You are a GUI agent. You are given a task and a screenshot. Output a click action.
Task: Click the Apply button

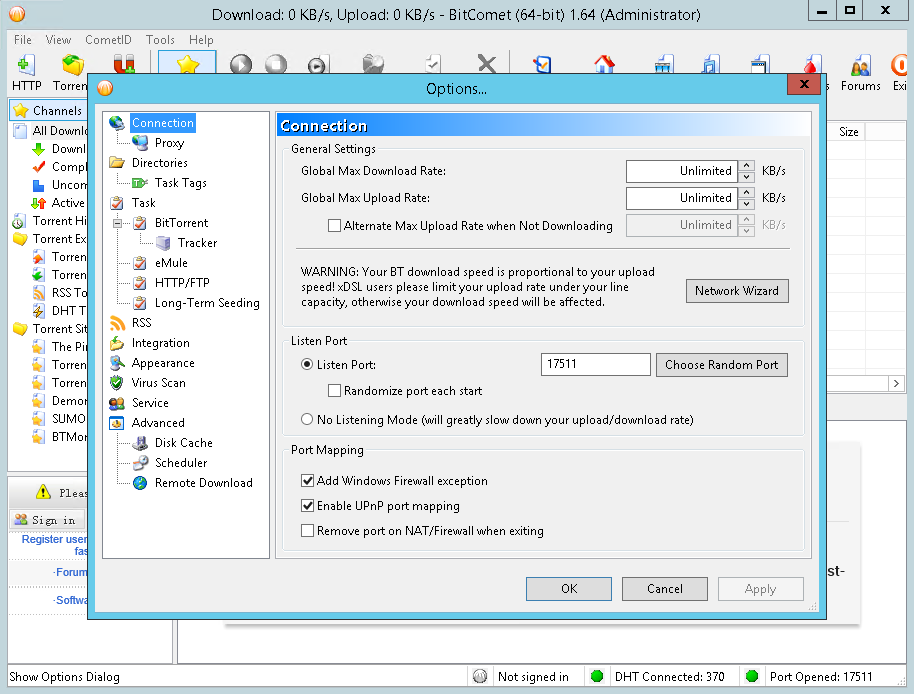pyautogui.click(x=760, y=589)
